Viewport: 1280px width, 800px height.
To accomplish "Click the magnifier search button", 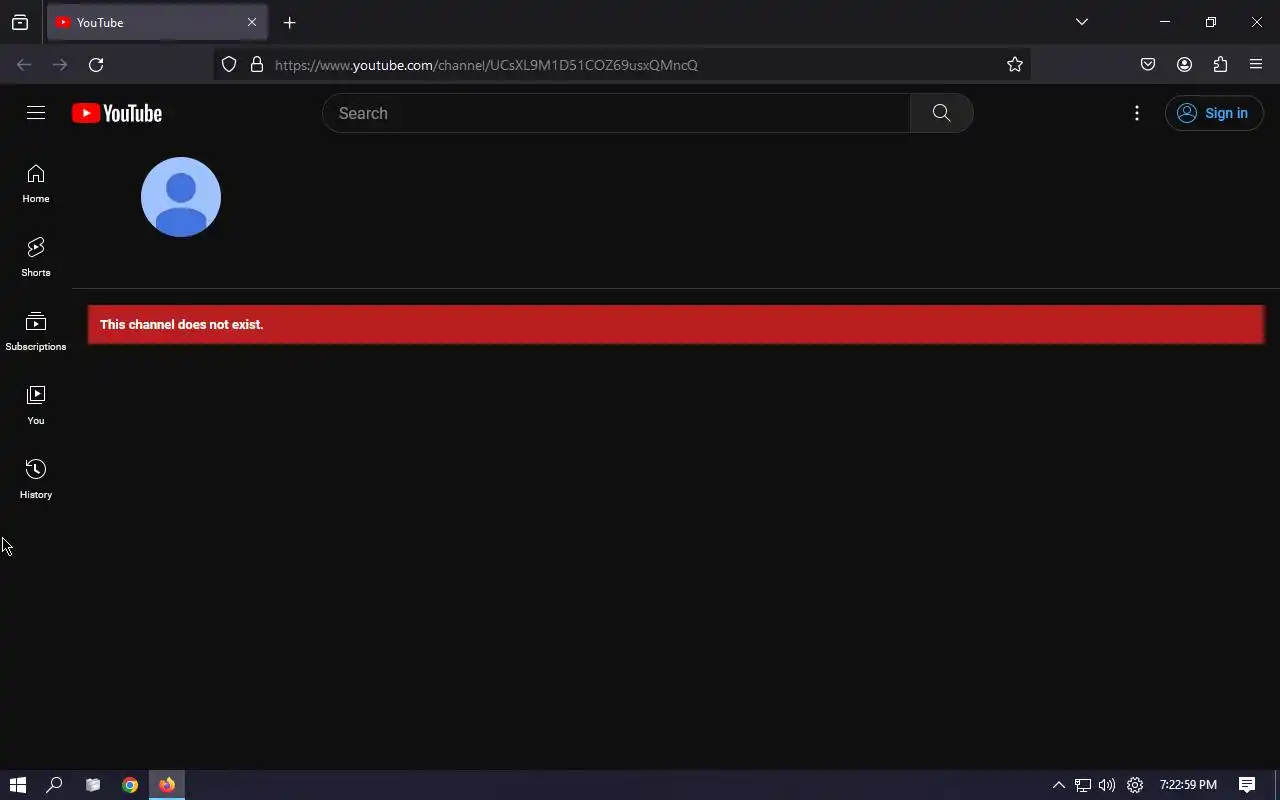I will [941, 113].
